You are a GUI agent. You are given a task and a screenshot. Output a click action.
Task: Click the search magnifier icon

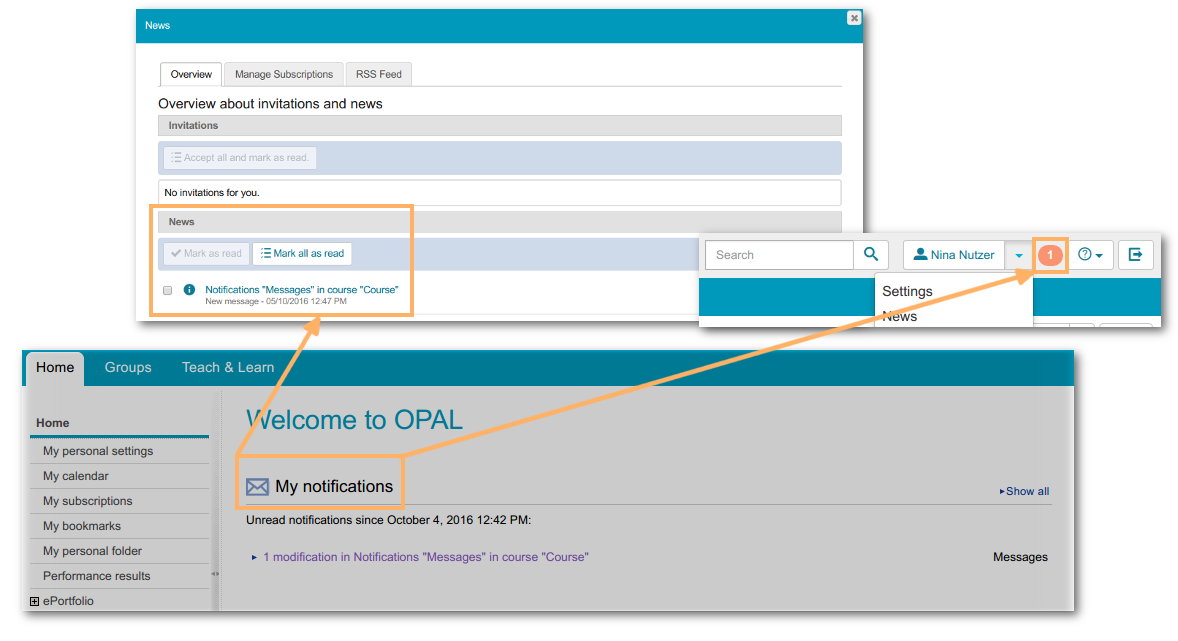[871, 255]
